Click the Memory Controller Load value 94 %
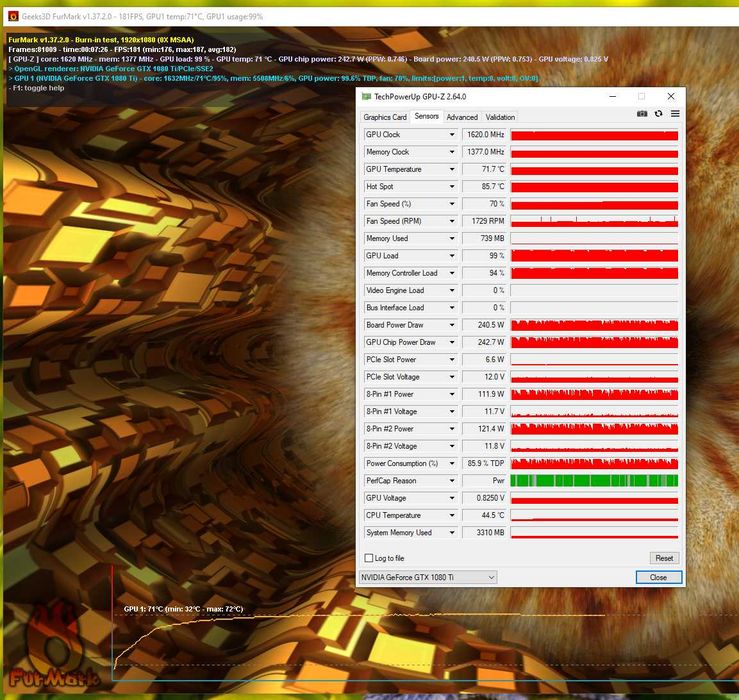Viewport: 739px width, 700px height. (484, 273)
